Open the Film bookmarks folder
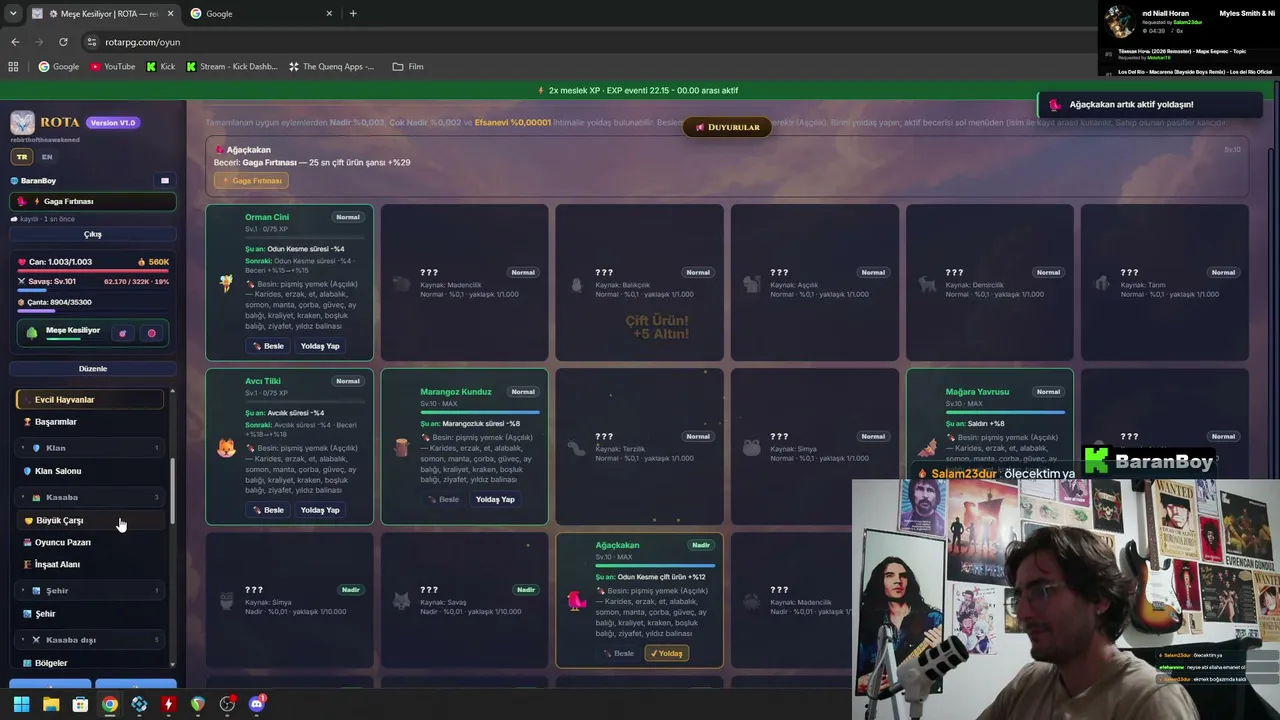The width and height of the screenshot is (1280, 720). pos(408,67)
